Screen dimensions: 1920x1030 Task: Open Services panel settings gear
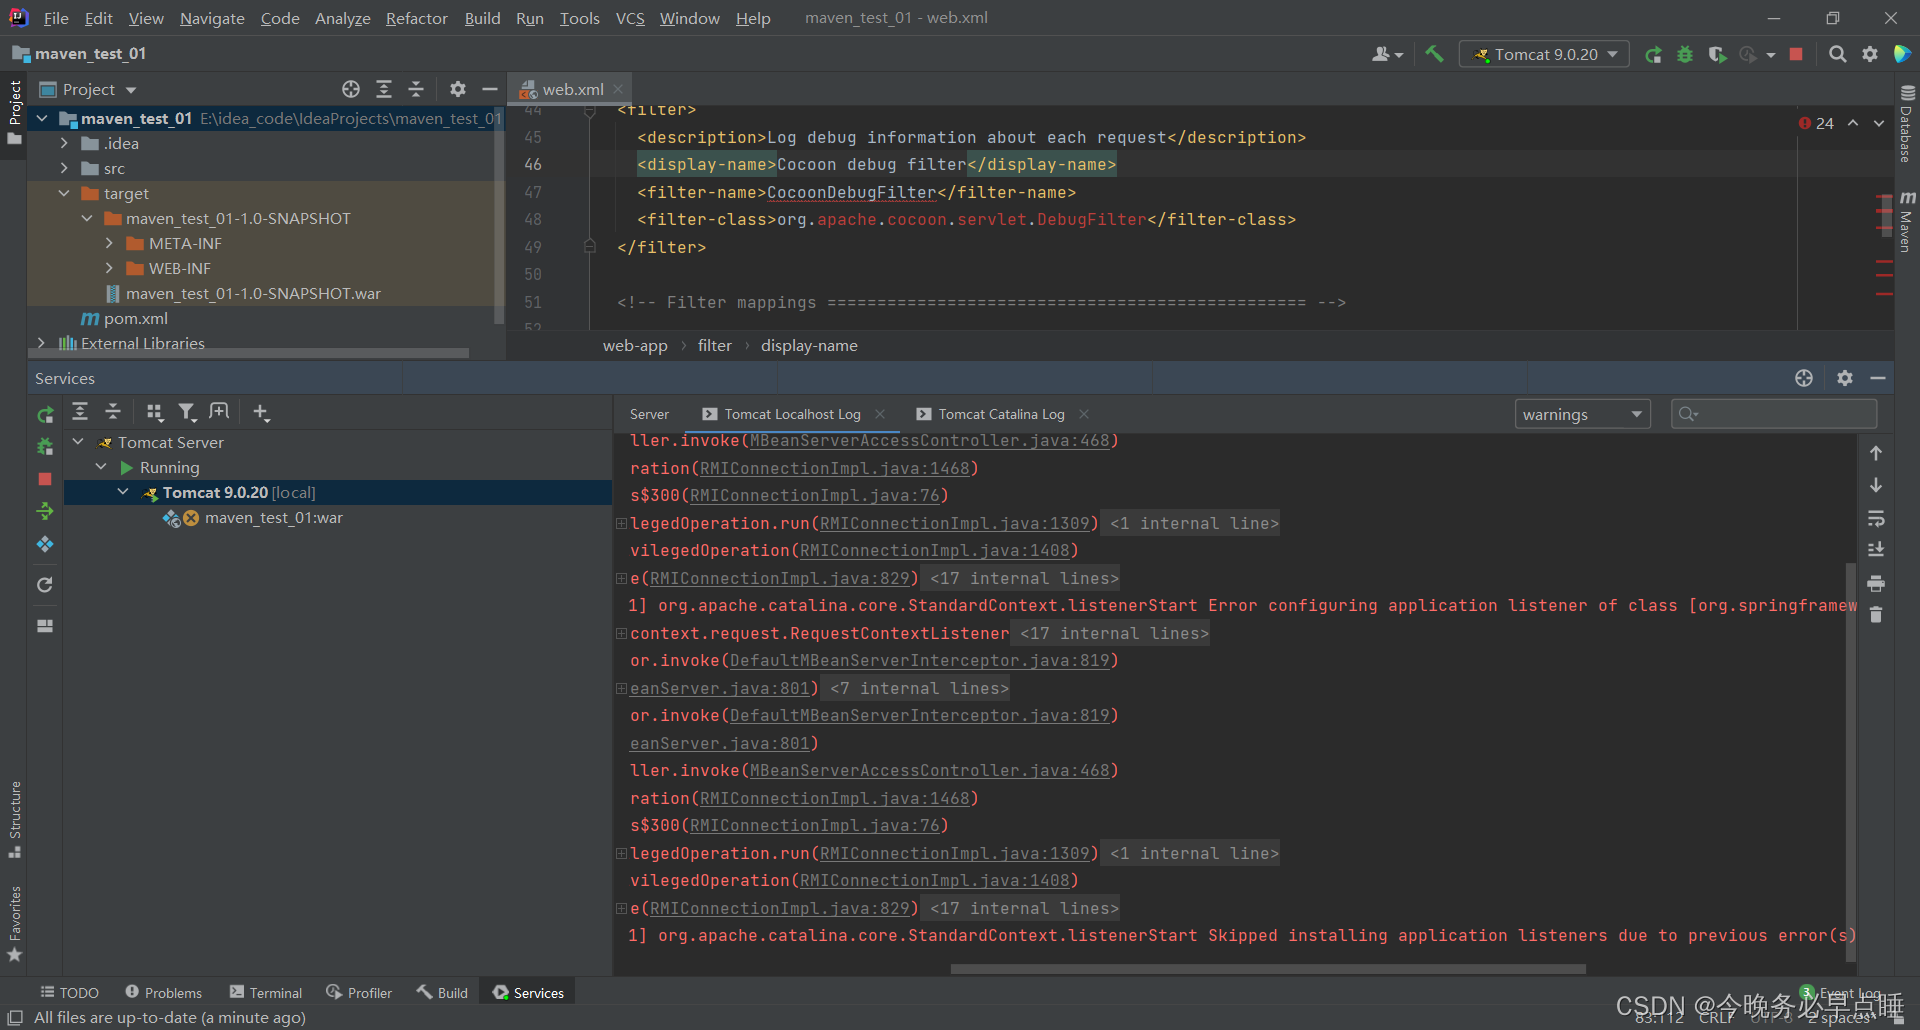(1845, 378)
